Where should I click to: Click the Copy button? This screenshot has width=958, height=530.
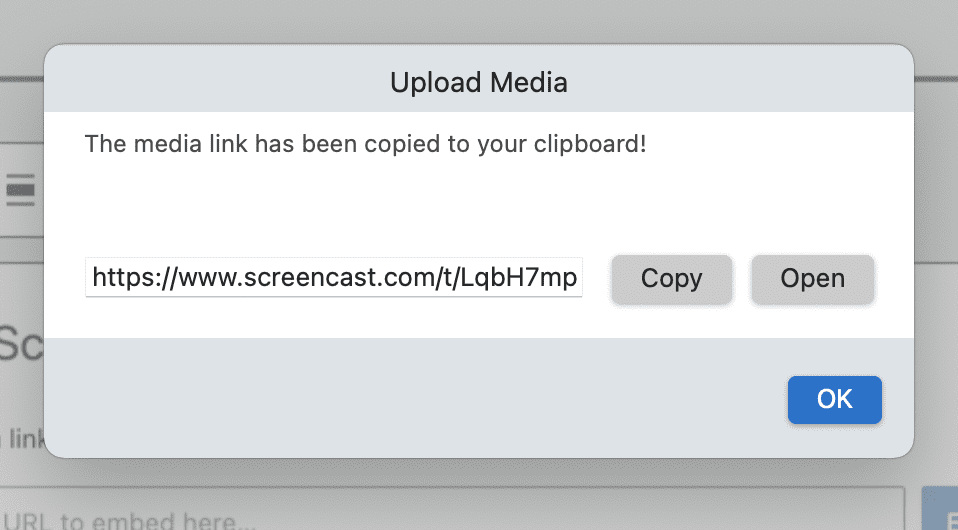671,278
